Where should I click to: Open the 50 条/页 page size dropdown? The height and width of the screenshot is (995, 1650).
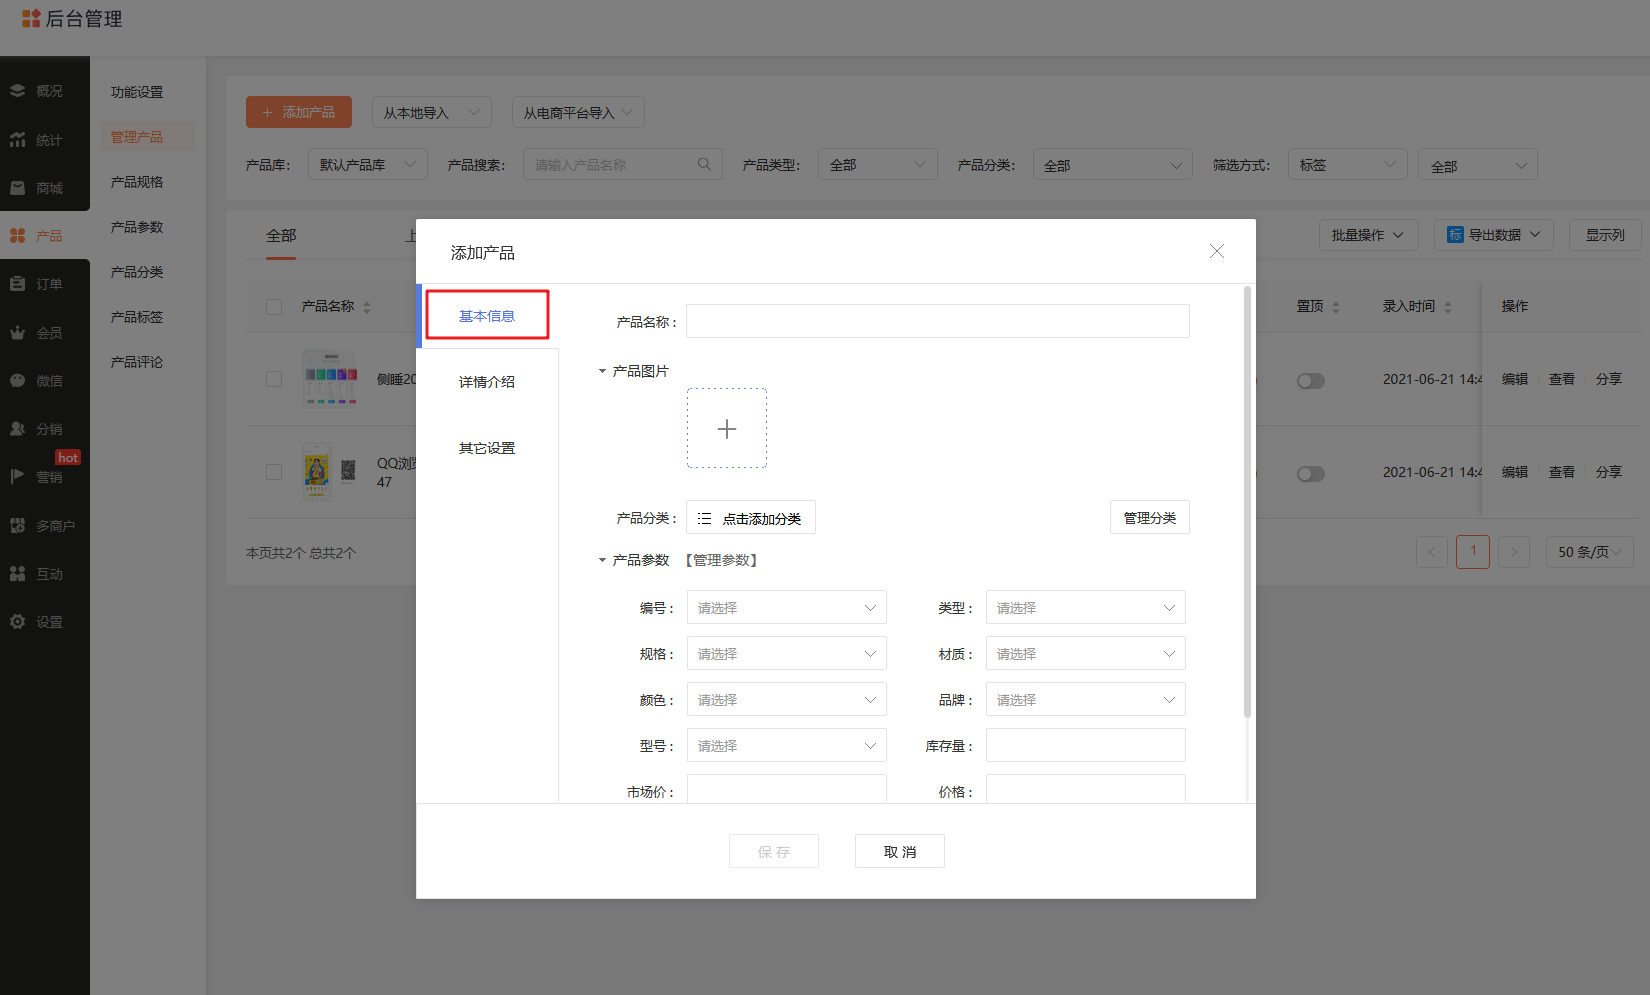point(1590,552)
